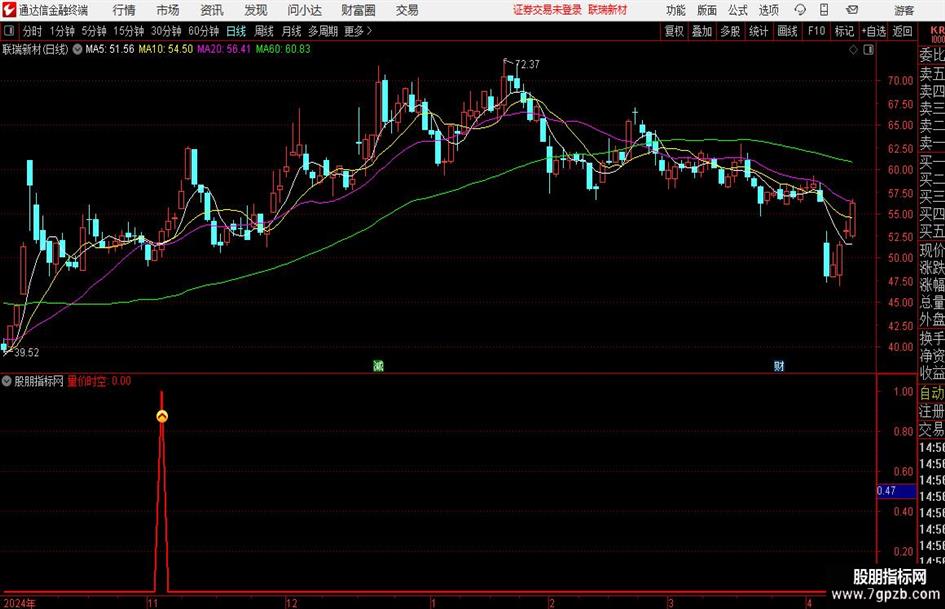Click the 复权 button
Screen dimensions: 945x609
[x=674, y=31]
